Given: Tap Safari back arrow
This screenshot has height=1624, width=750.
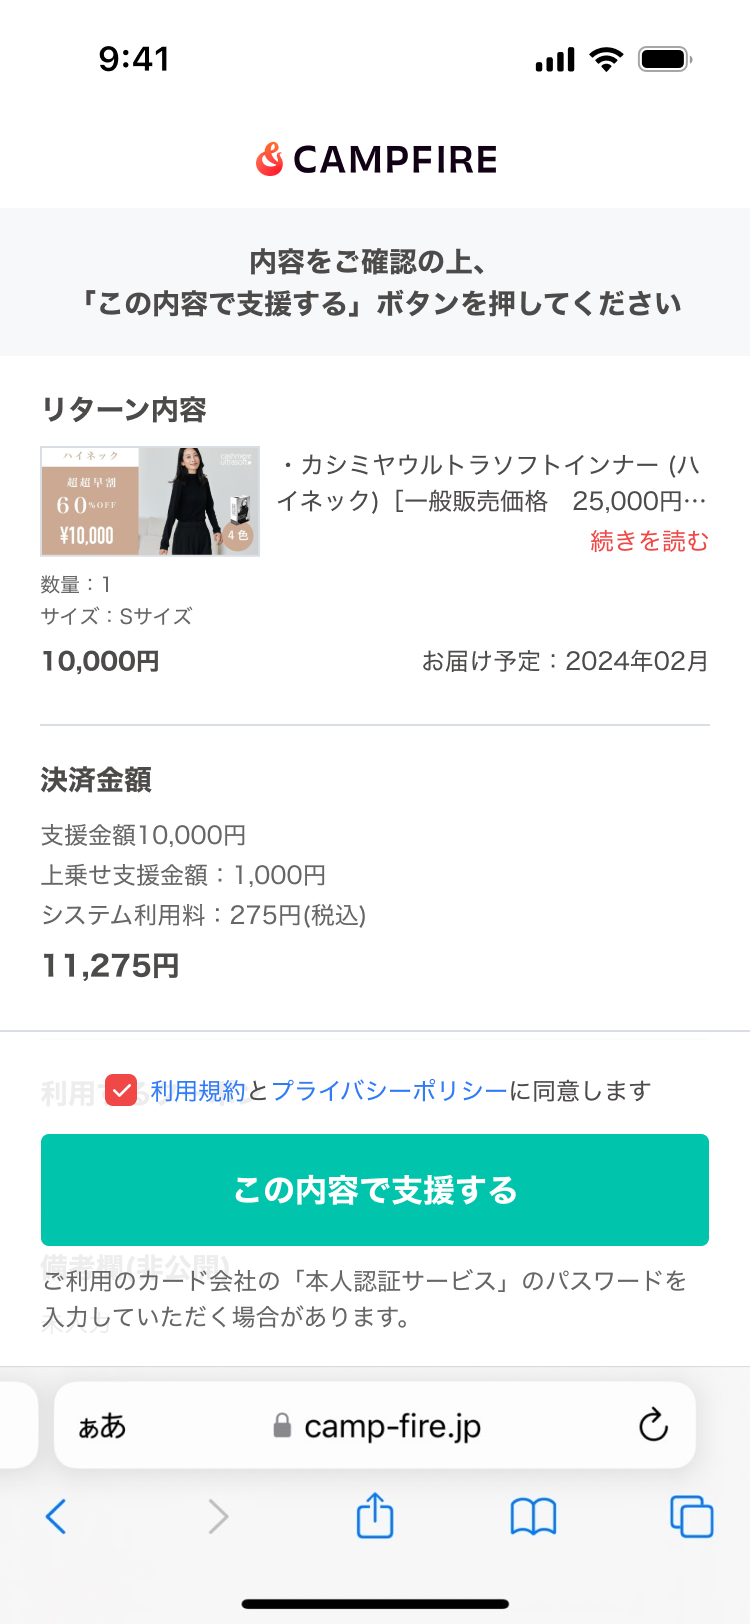Looking at the screenshot, I should point(57,1516).
